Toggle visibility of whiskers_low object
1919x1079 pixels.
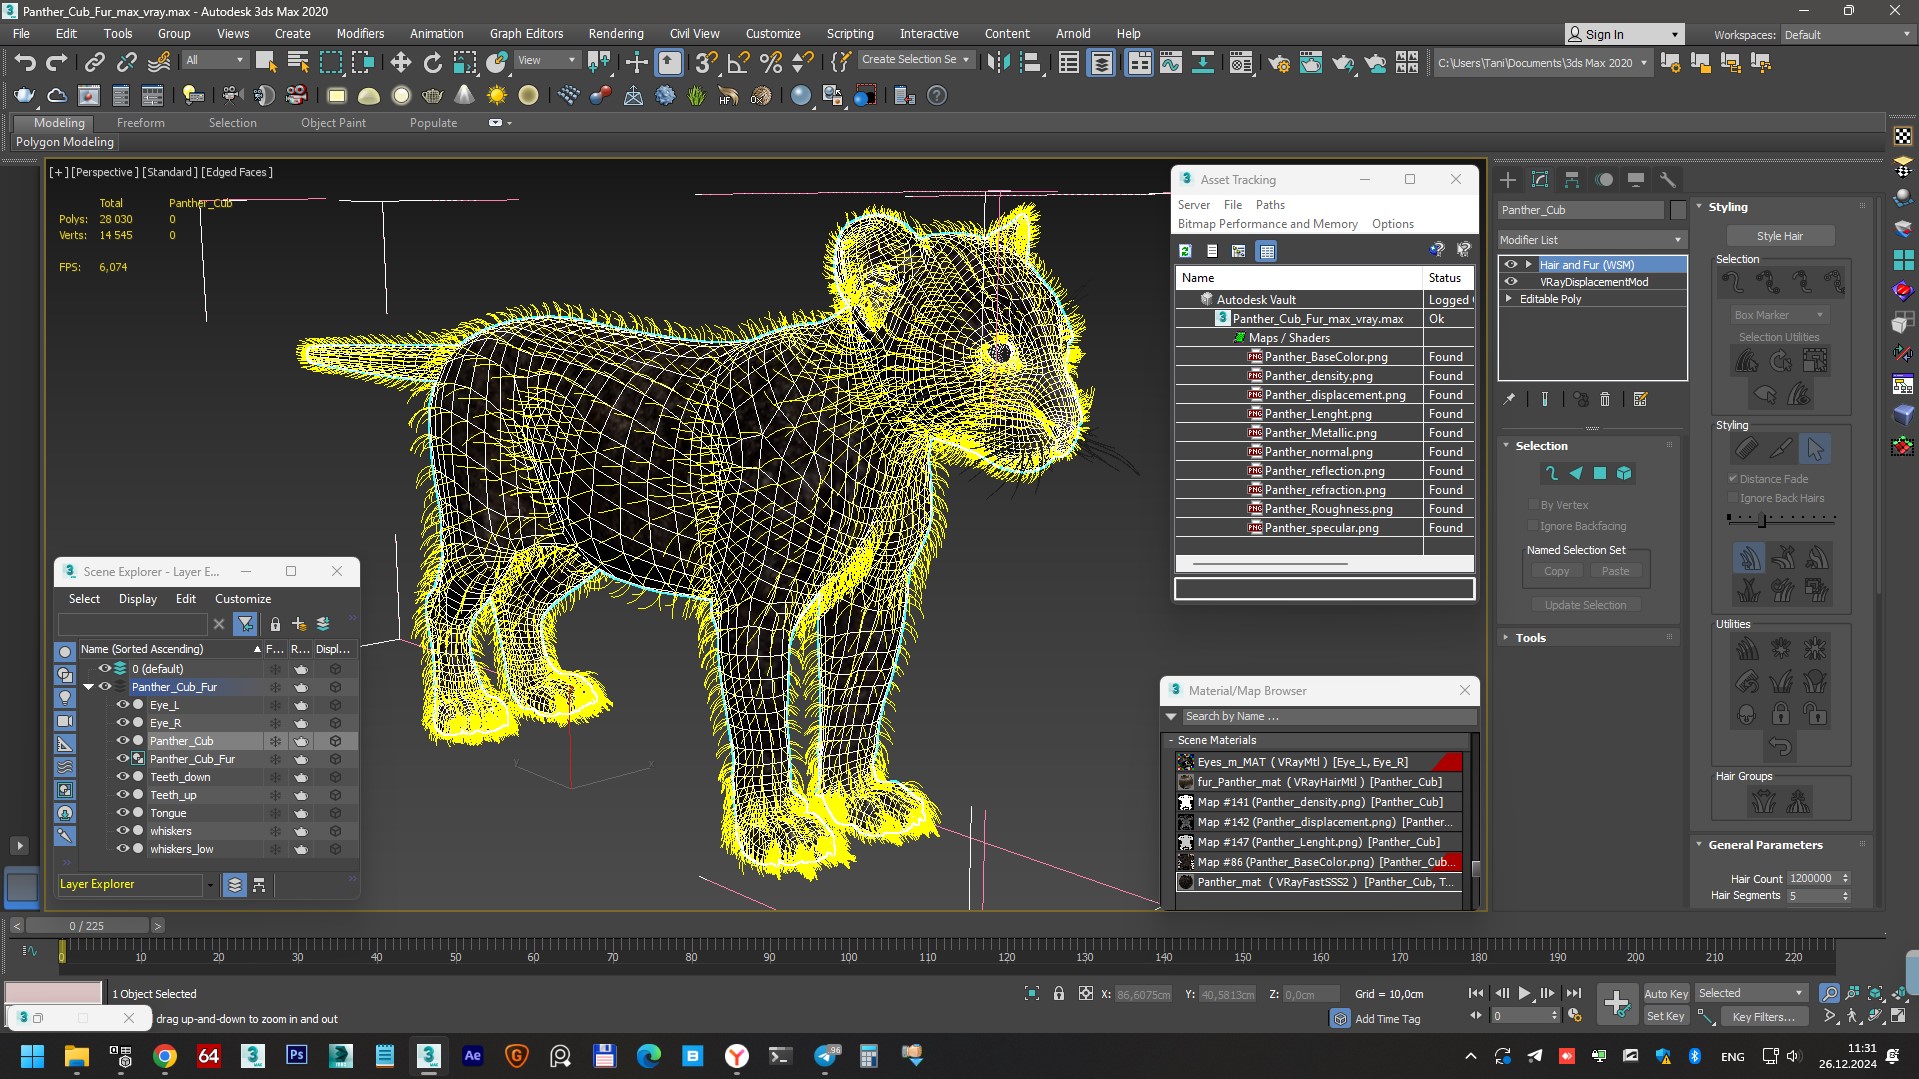pyautogui.click(x=123, y=849)
